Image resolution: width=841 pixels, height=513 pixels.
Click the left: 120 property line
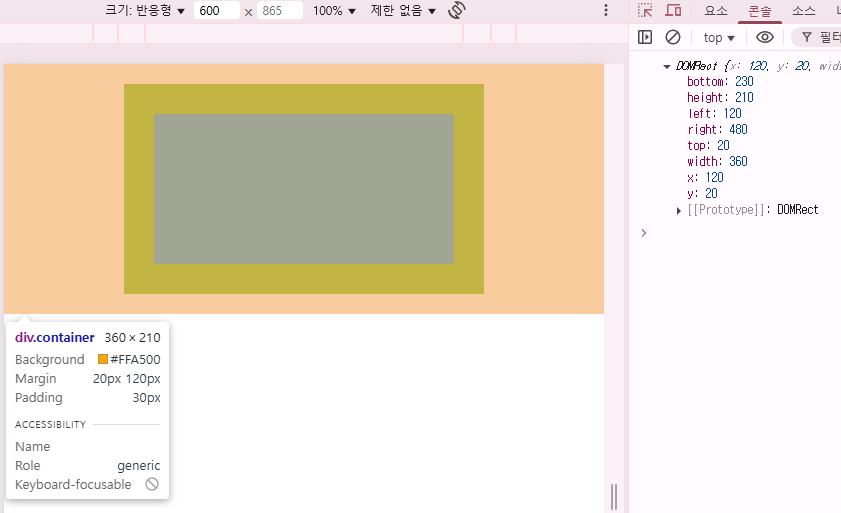(x=714, y=114)
